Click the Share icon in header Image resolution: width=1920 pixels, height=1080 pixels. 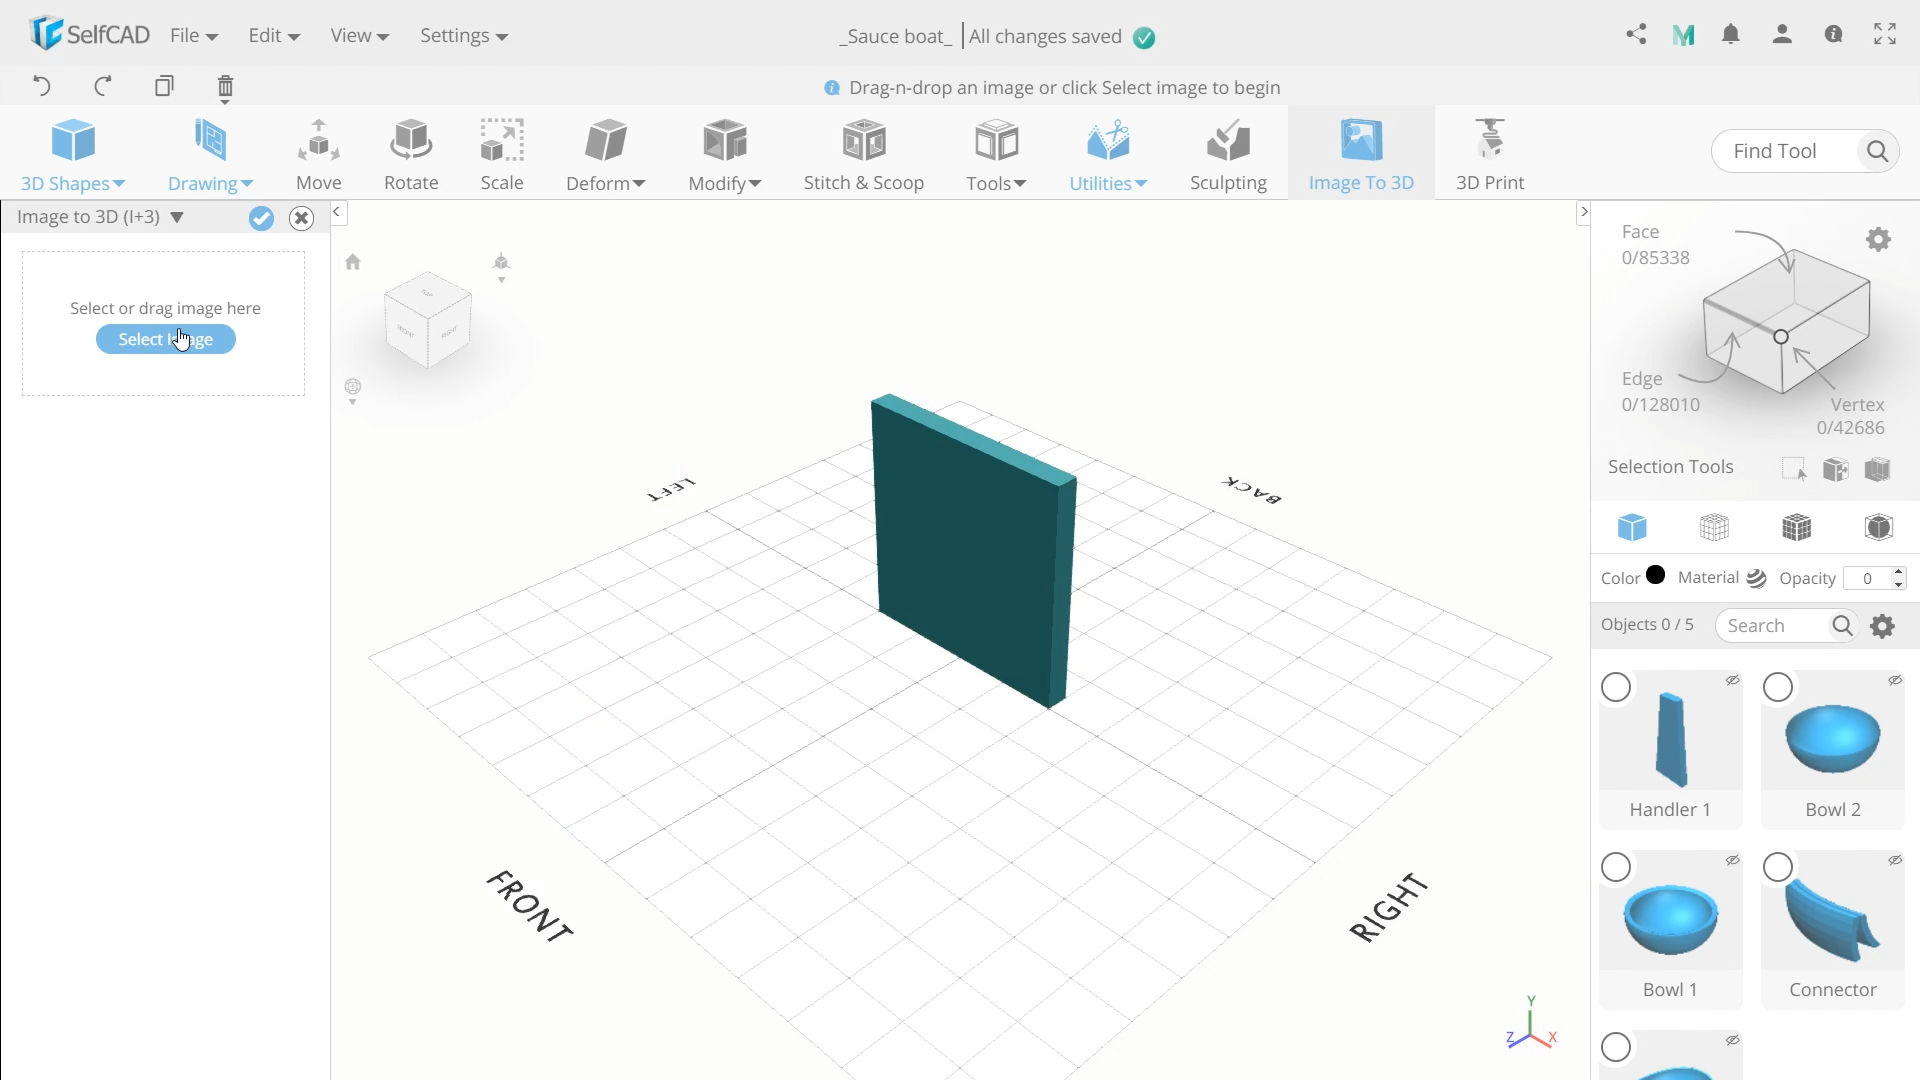pos(1636,35)
